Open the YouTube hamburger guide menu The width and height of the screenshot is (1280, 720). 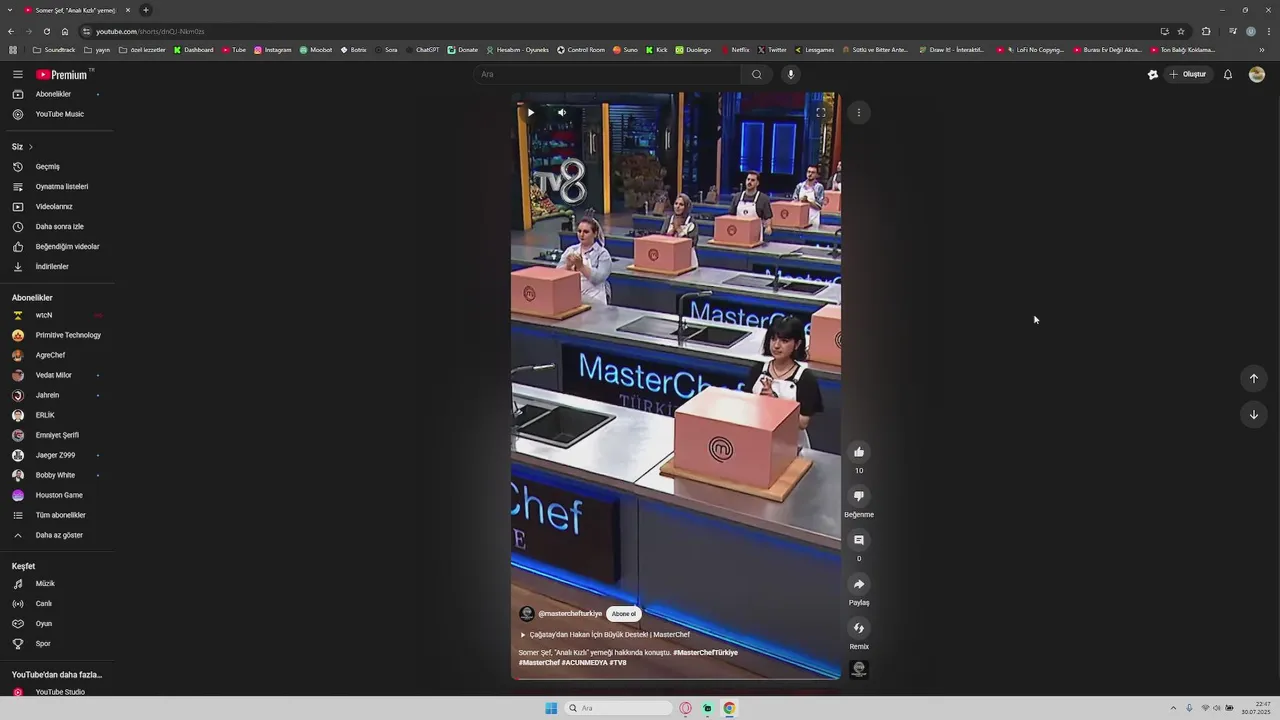pos(18,74)
